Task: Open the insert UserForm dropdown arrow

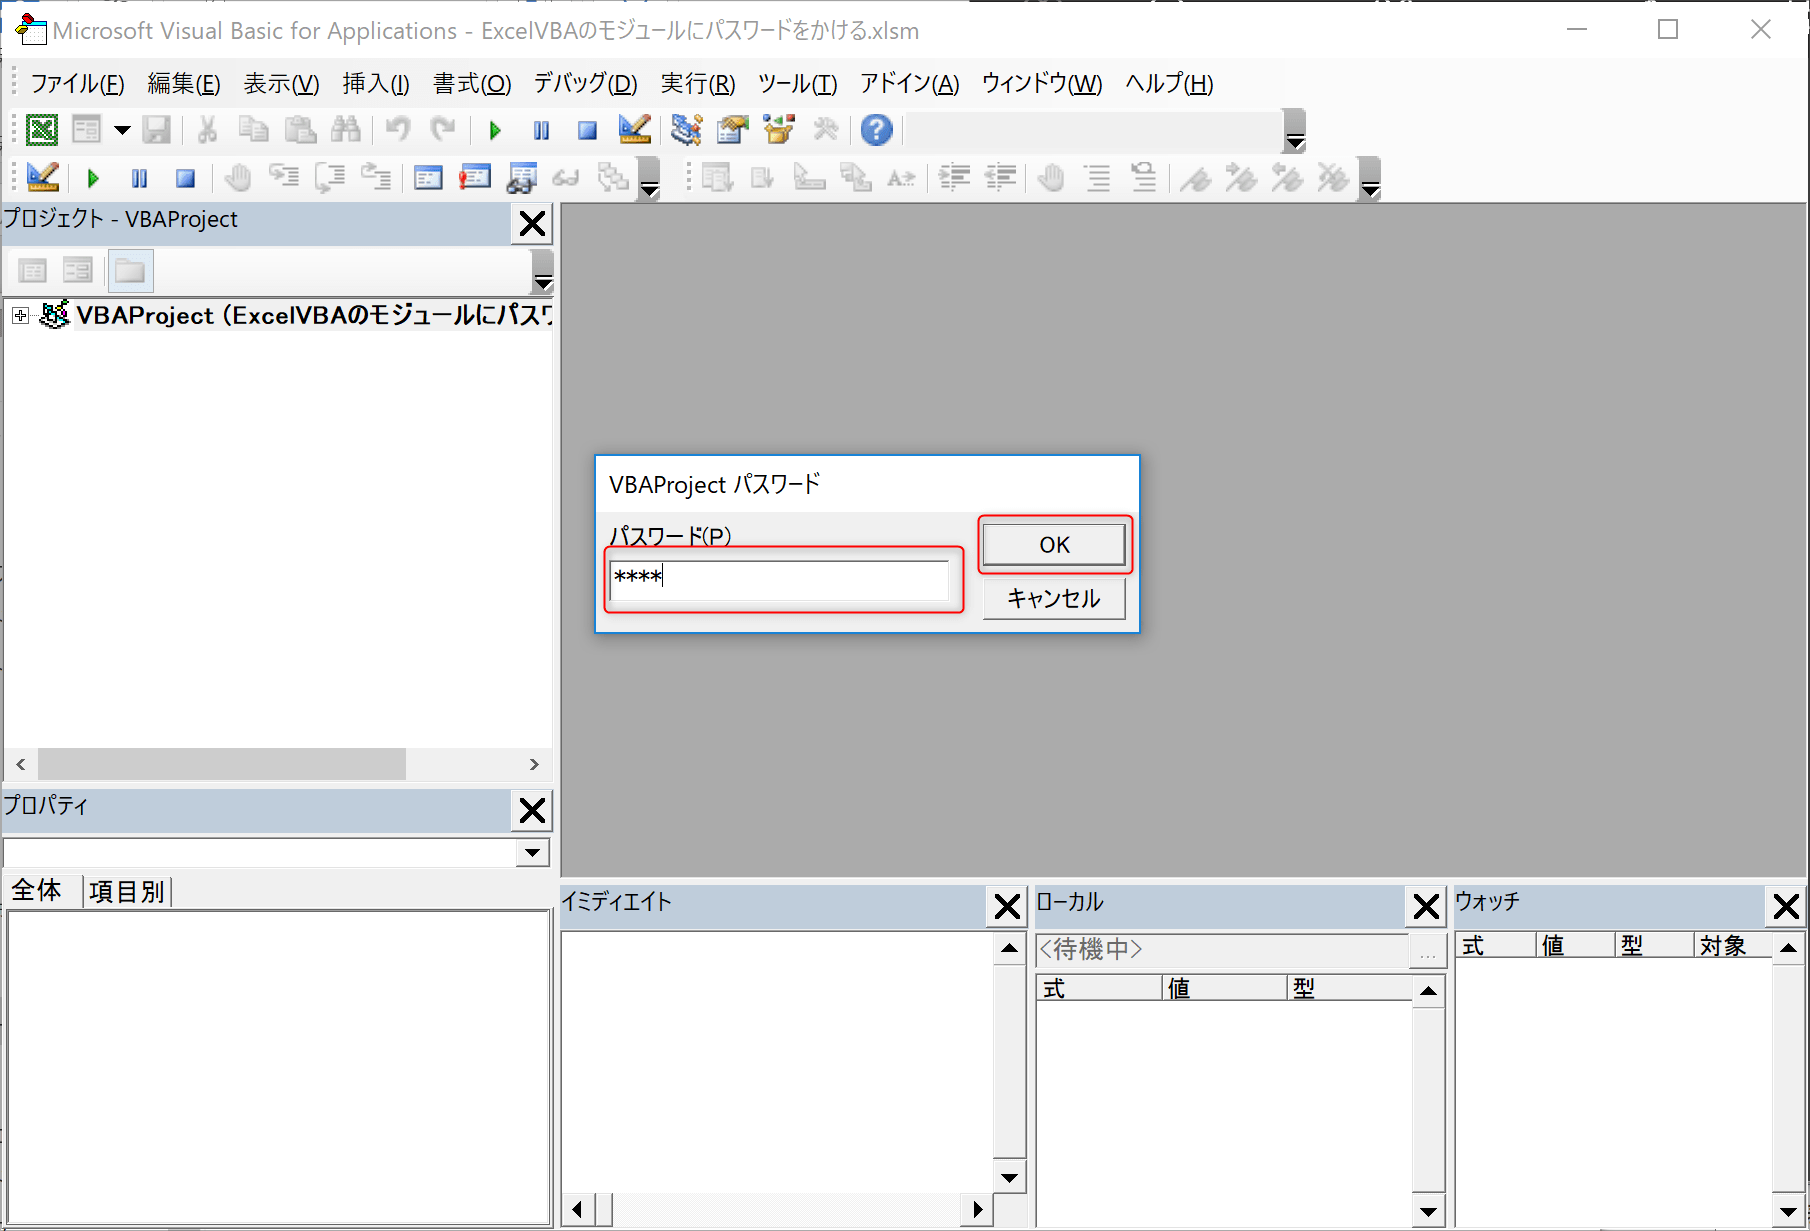Action: coord(122,130)
